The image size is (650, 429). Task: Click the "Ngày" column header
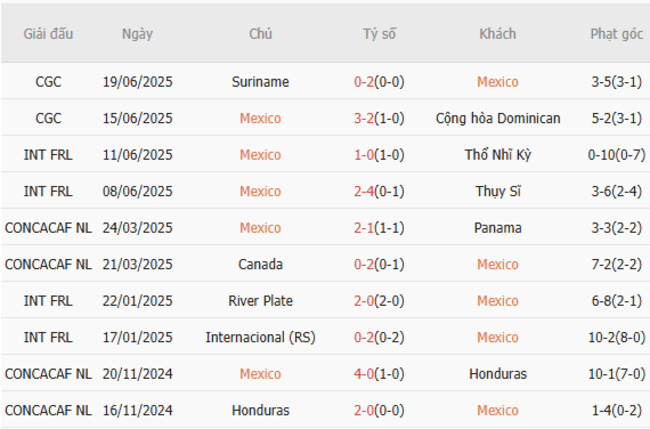coord(137,34)
